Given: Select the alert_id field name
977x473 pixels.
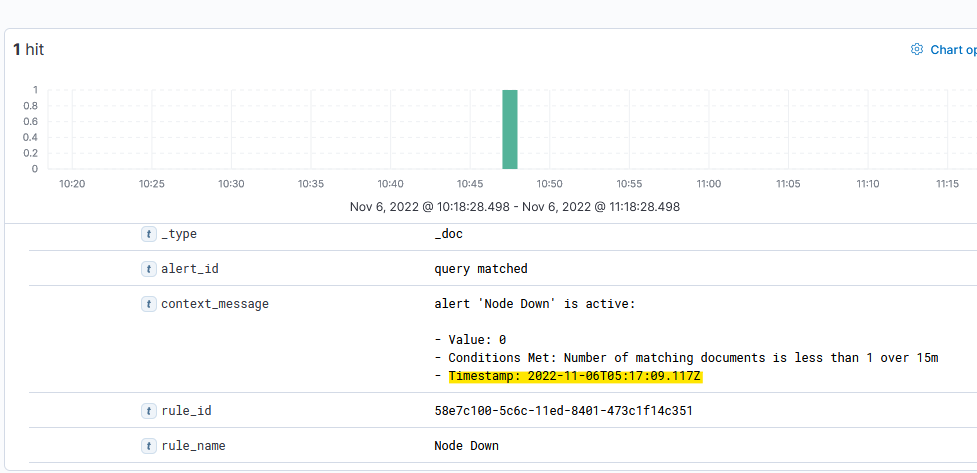Looking at the screenshot, I should [190, 269].
